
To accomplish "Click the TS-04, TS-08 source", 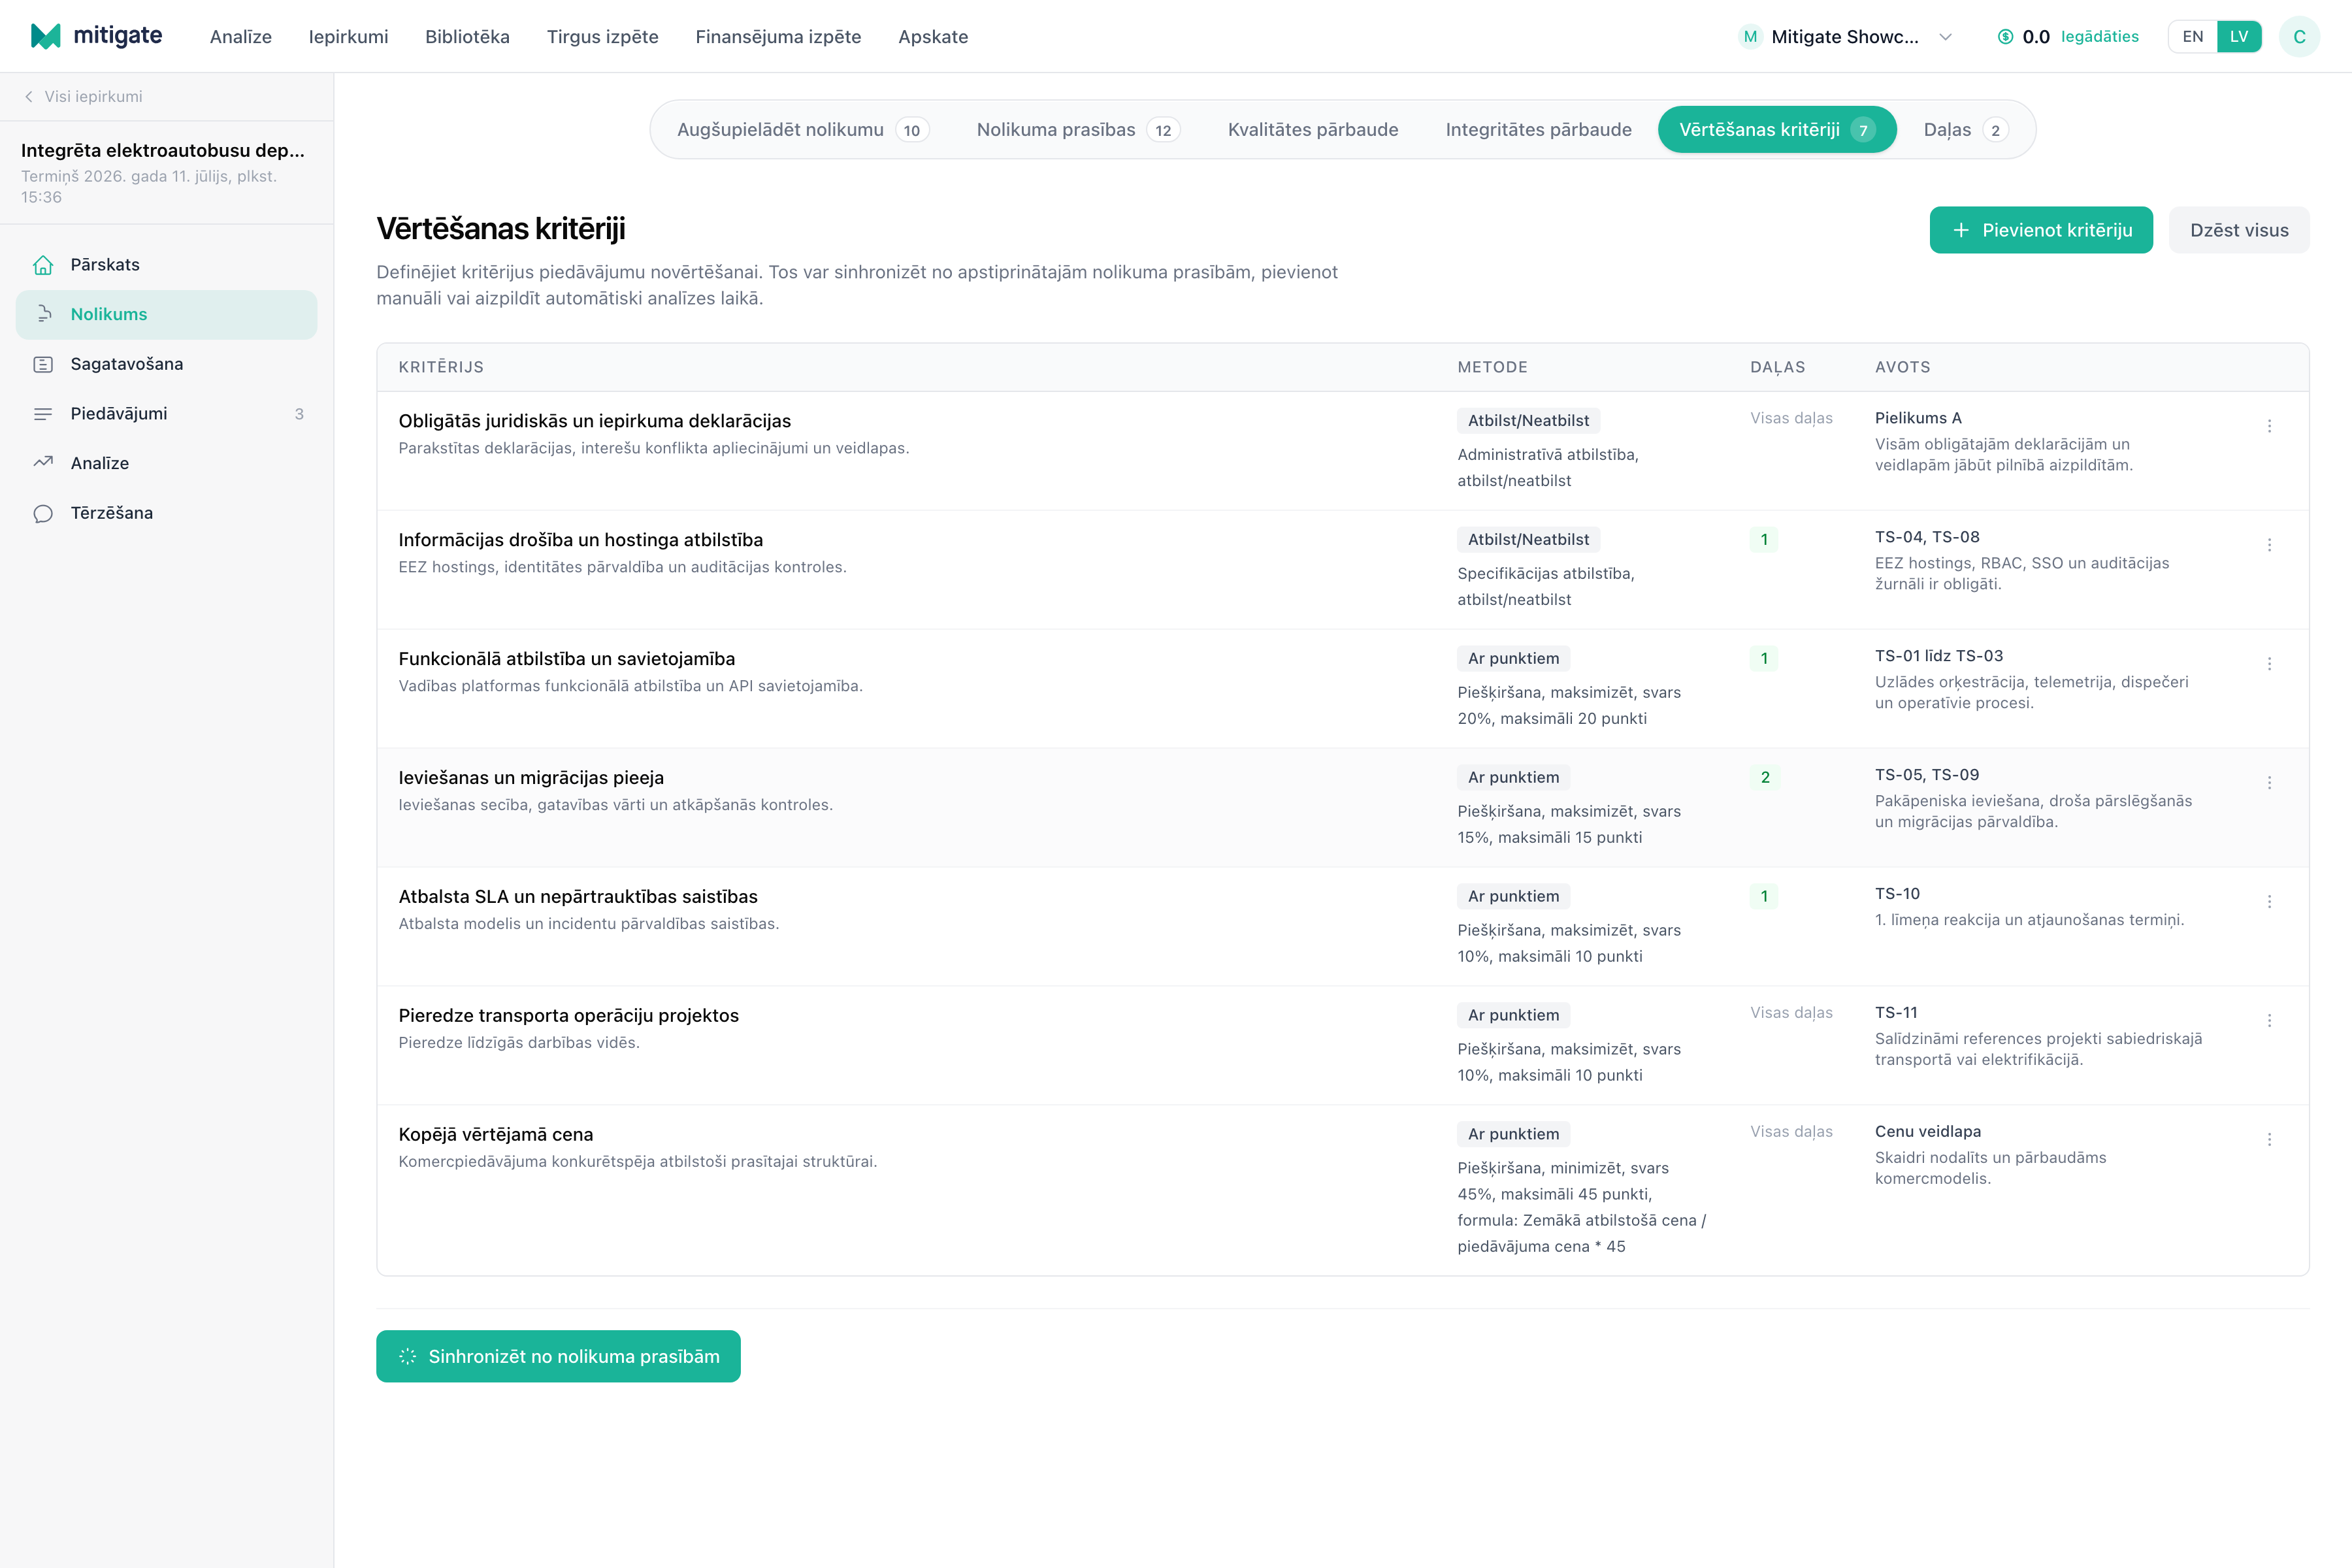I will 1927,537.
